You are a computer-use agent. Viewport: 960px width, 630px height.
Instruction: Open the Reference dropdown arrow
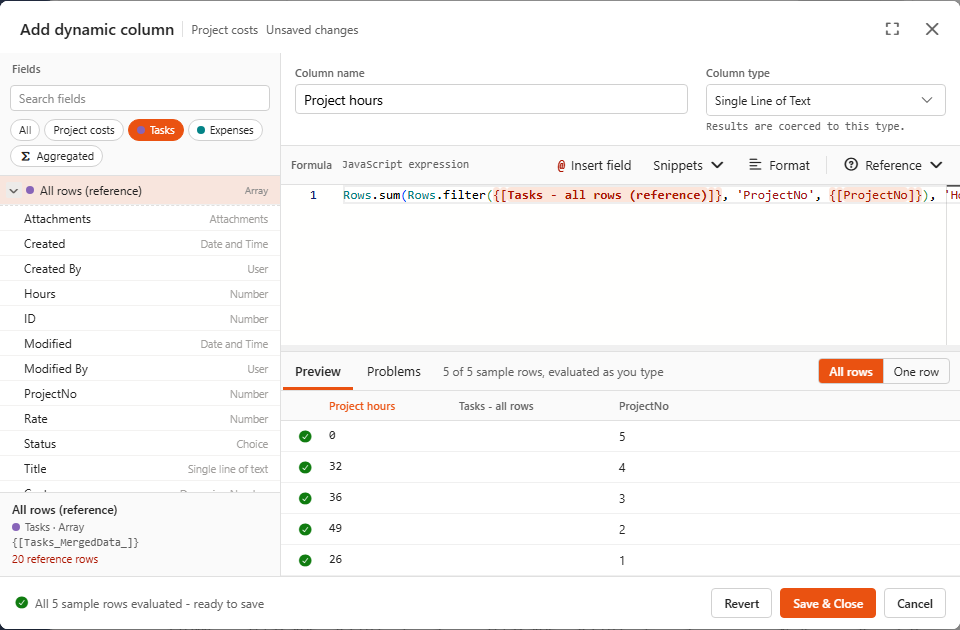(936, 165)
